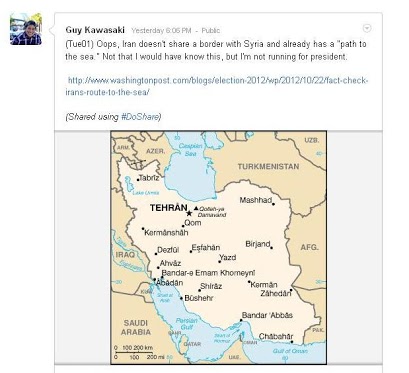Click the #DoShare hashtag

coord(140,117)
